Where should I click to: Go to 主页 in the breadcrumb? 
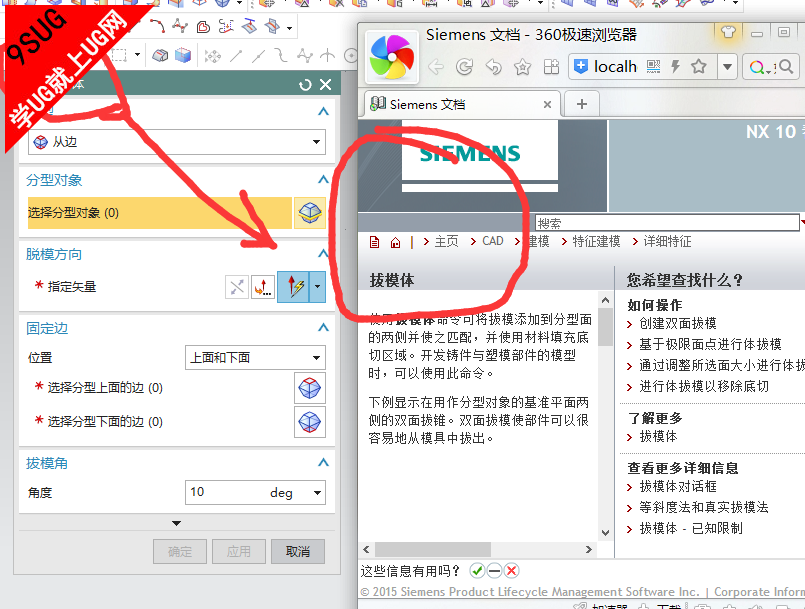pos(446,241)
